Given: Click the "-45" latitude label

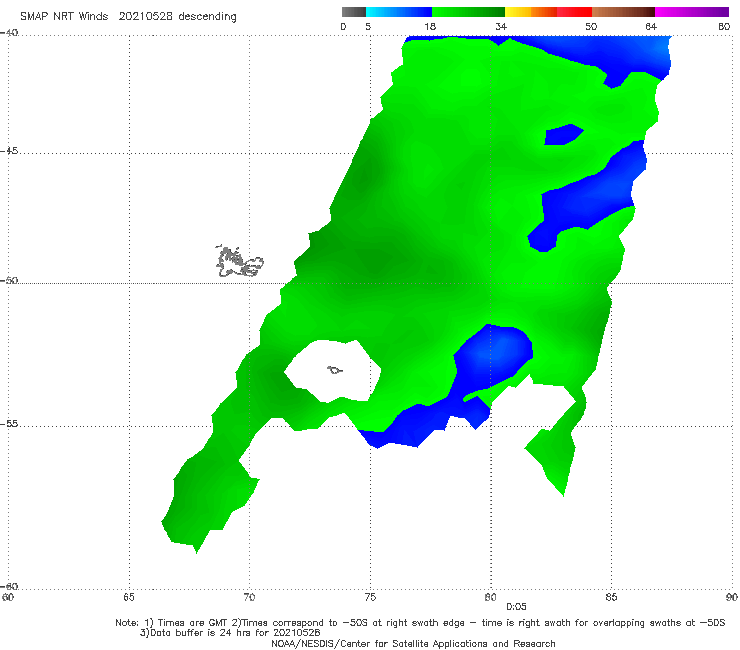Looking at the screenshot, I should point(9,151).
